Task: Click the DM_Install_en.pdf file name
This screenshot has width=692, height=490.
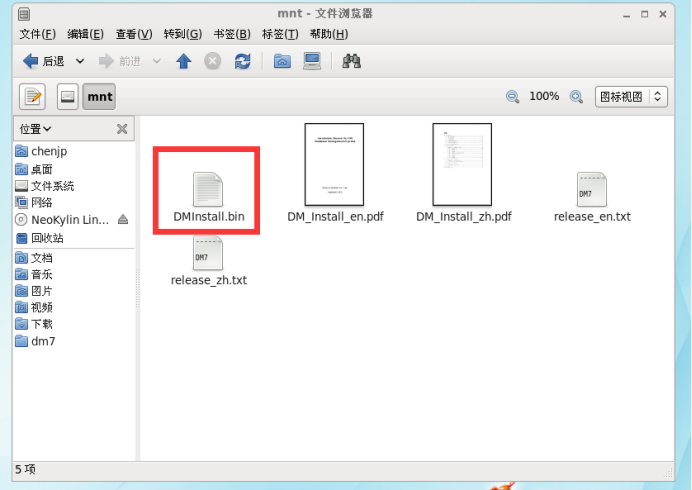Action: (335, 217)
